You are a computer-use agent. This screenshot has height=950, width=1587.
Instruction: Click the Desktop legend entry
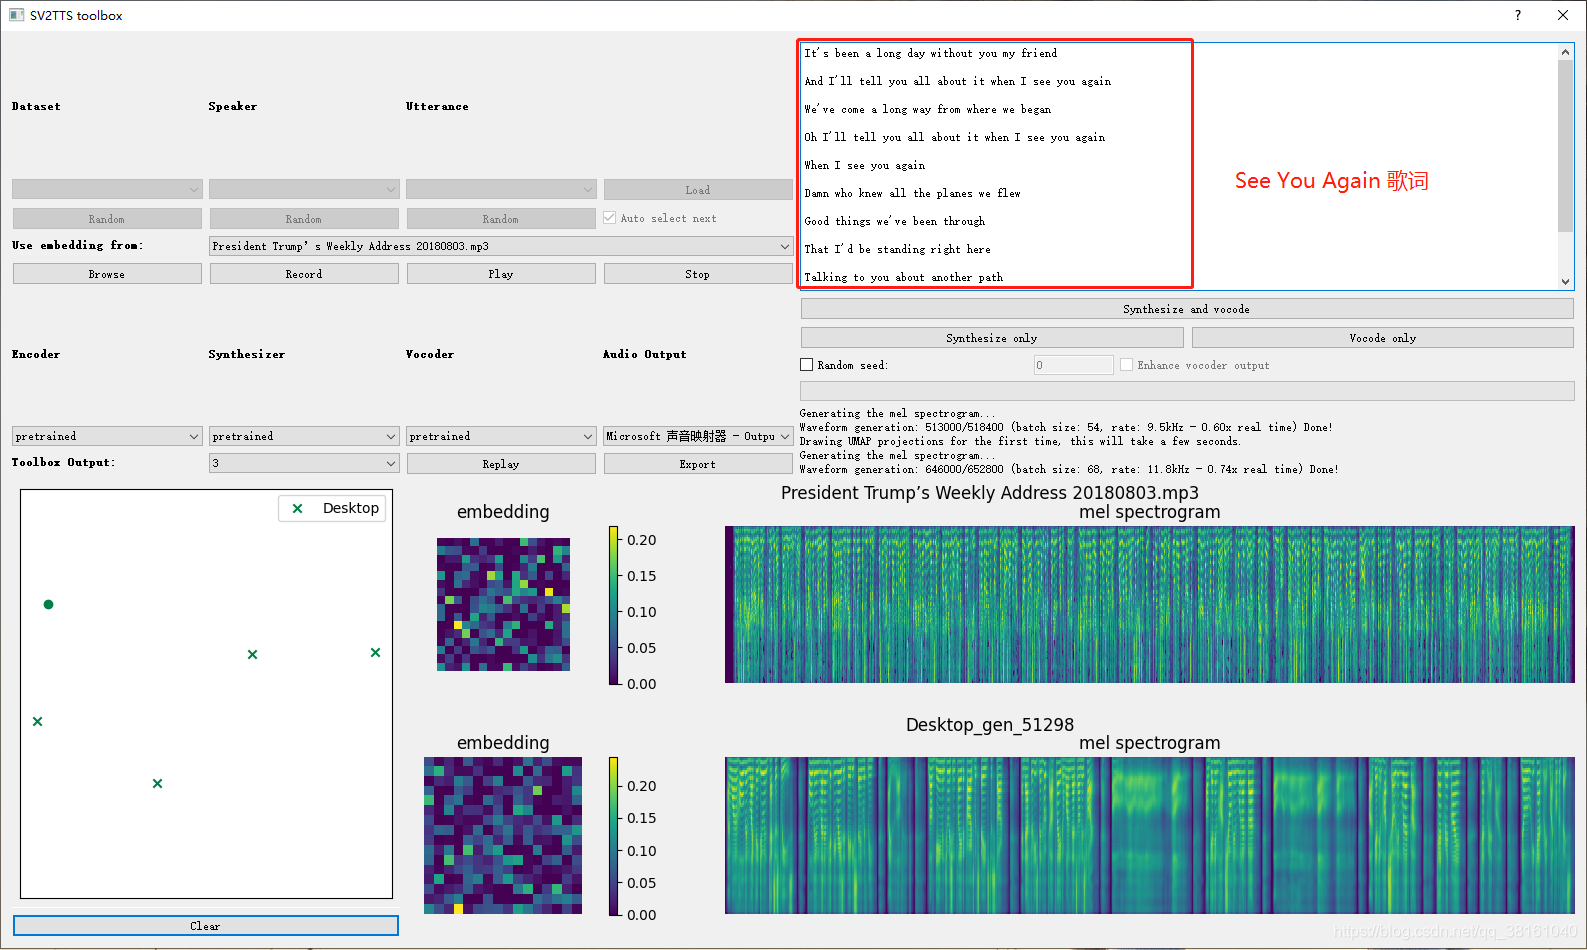[x=333, y=508]
